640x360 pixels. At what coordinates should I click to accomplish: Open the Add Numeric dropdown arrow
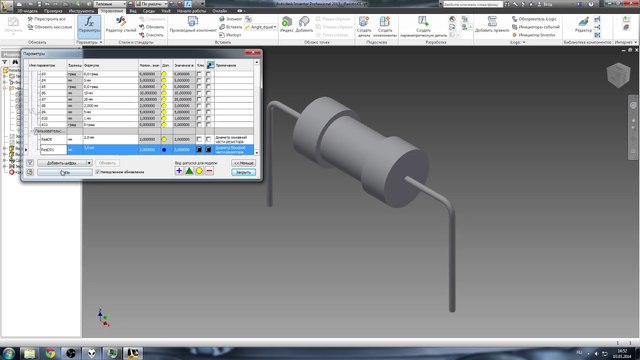89,163
